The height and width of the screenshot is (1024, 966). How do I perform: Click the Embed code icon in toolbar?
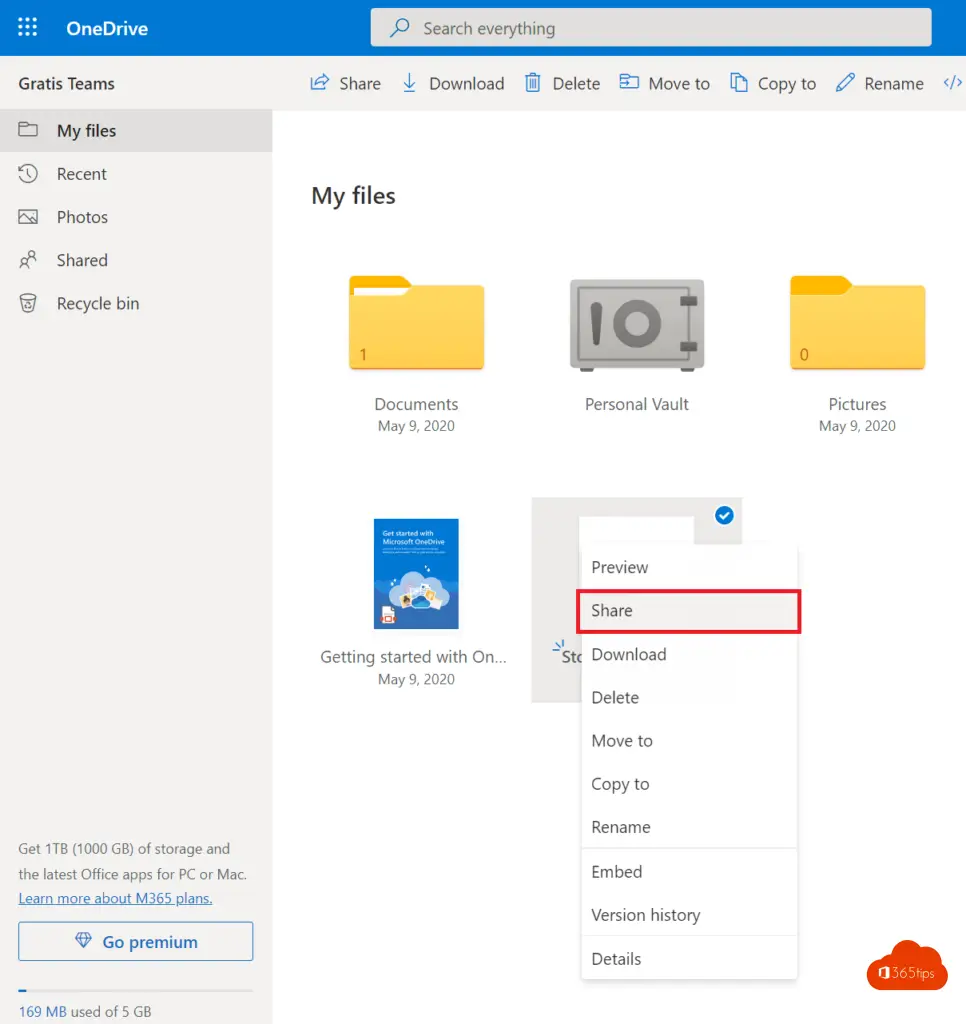point(952,83)
